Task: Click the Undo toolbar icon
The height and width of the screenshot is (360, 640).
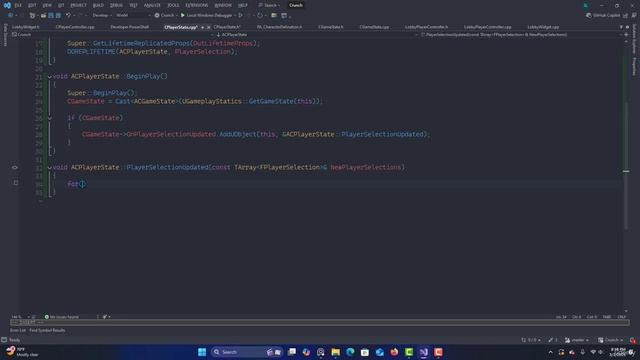Action: coord(68,15)
